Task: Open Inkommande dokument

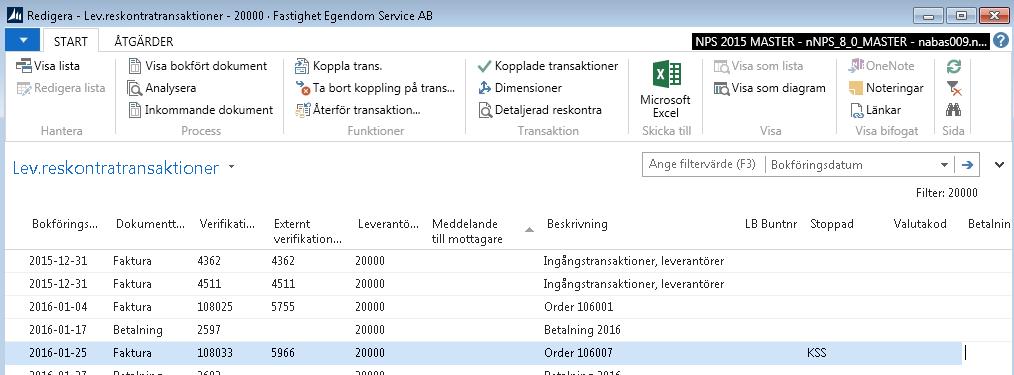Action: pyautogui.click(x=200, y=110)
